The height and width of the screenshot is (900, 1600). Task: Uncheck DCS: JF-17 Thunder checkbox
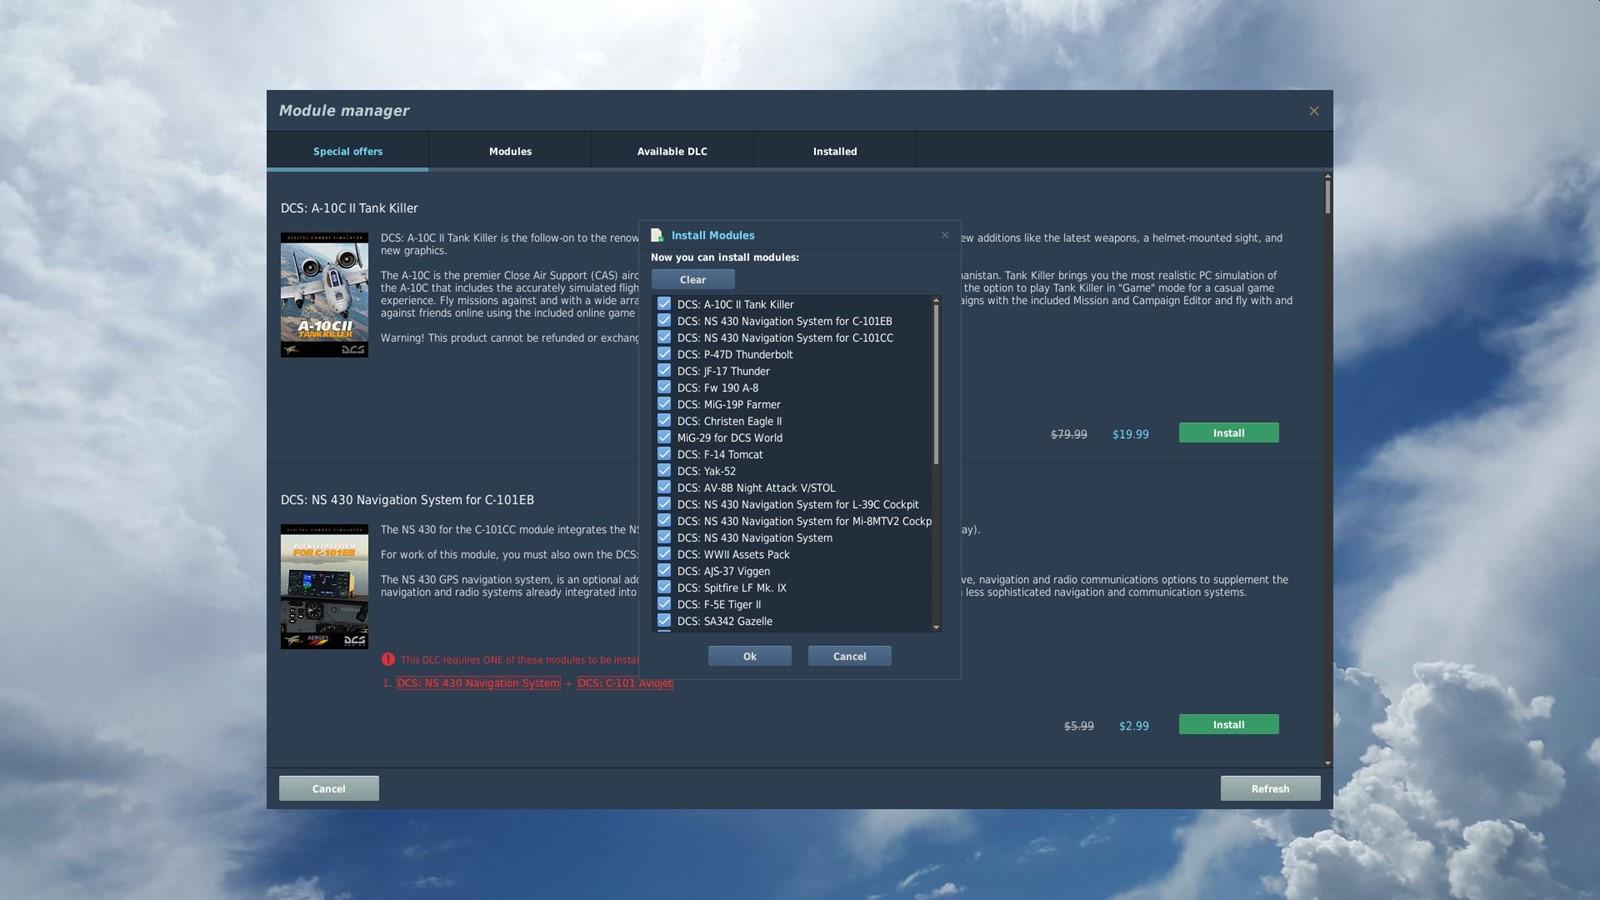[664, 371]
